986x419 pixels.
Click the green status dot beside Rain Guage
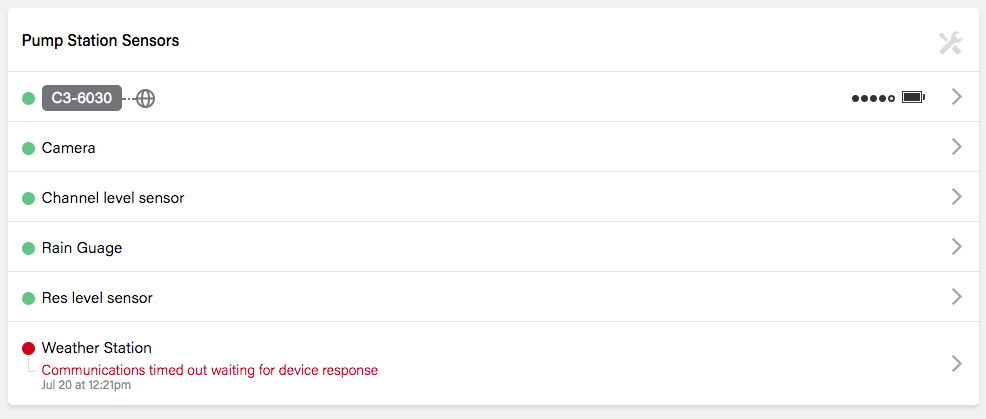pyautogui.click(x=28, y=248)
